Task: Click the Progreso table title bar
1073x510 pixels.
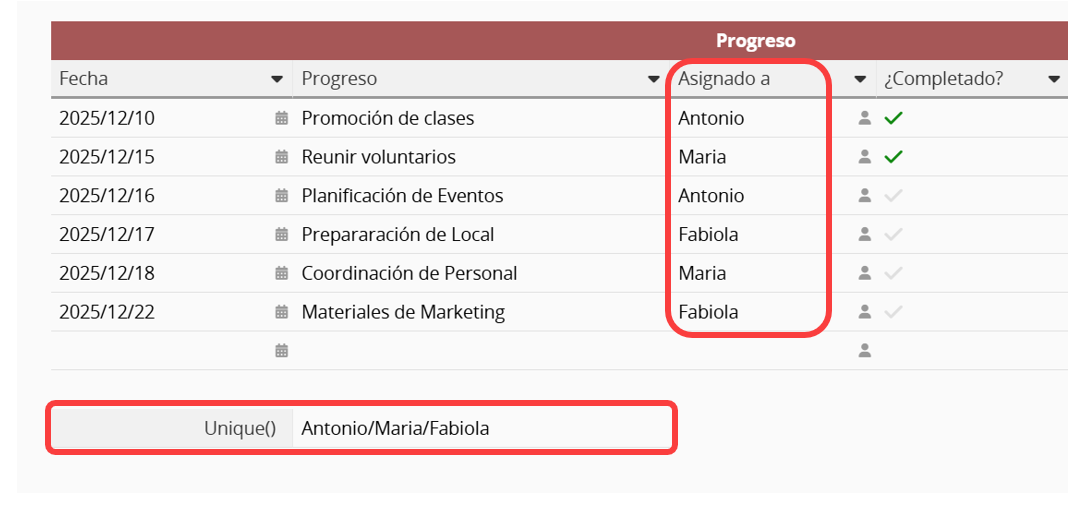Action: point(755,41)
